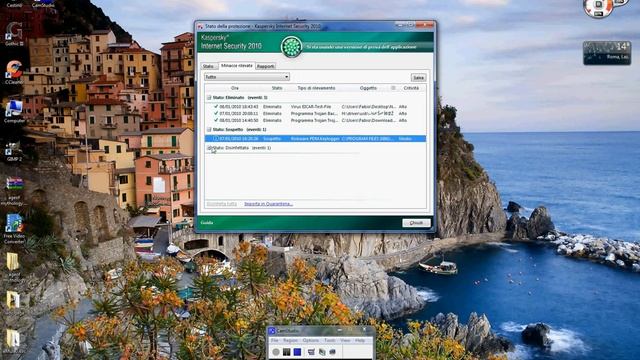
Task: Sort by the Criticità column header
Action: tap(411, 88)
